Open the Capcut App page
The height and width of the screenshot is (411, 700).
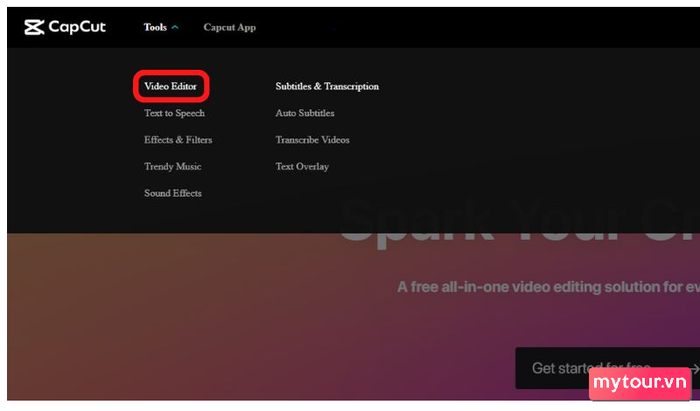point(229,27)
